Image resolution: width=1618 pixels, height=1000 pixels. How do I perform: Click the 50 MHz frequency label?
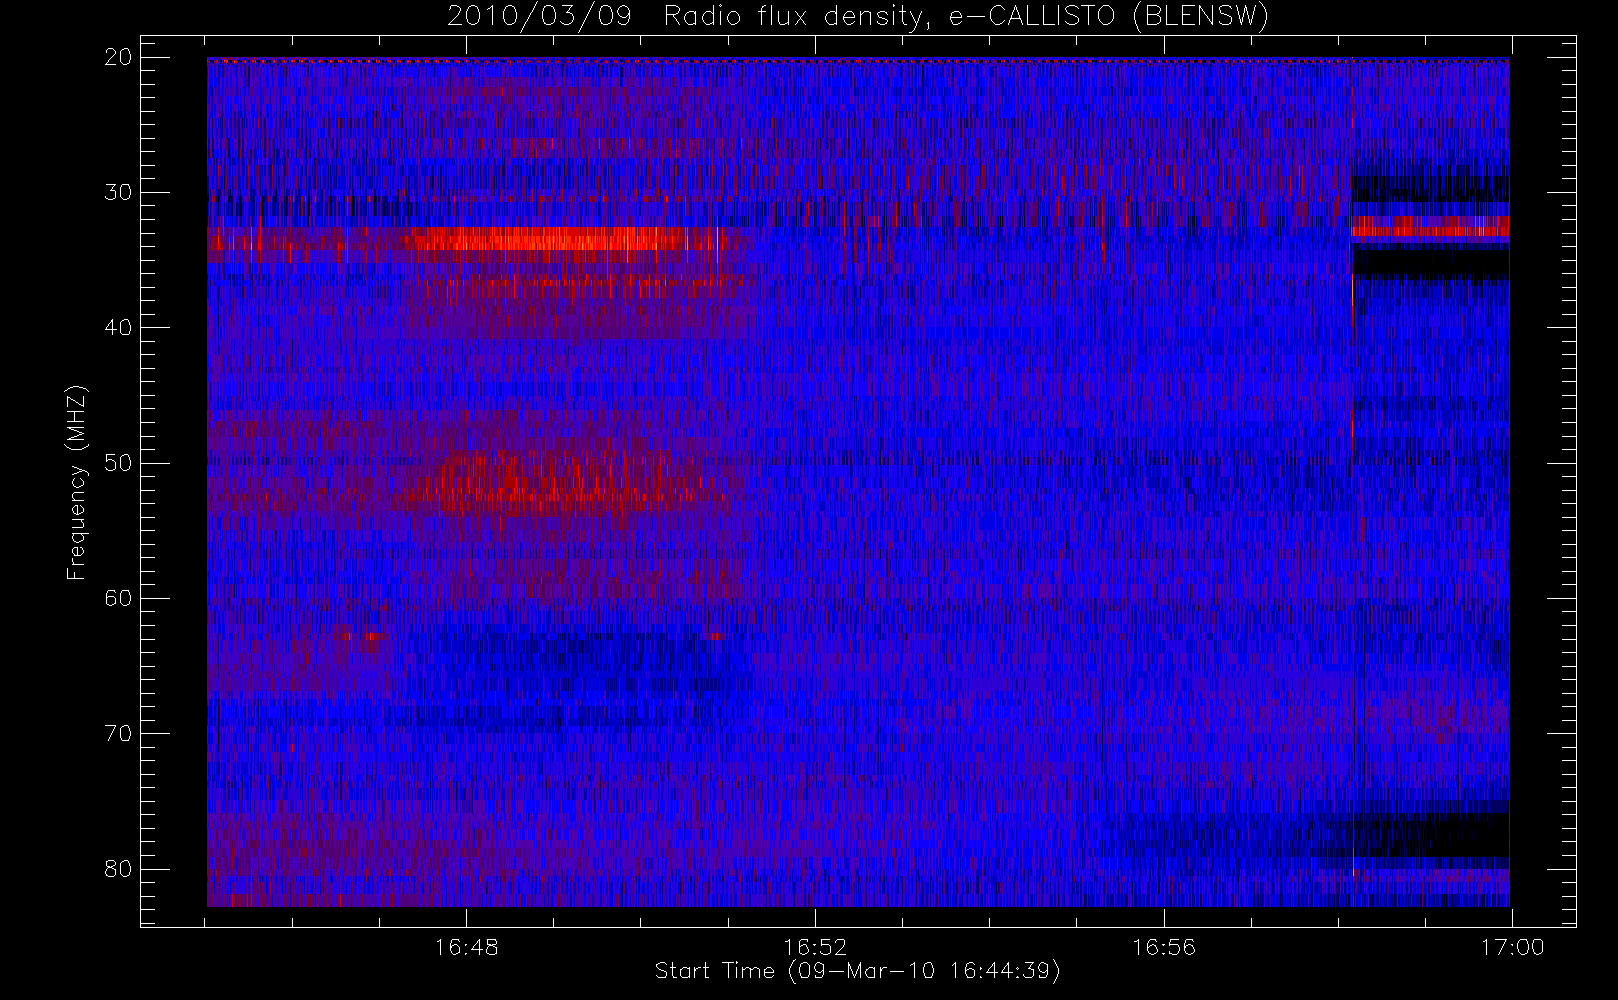tap(118, 463)
